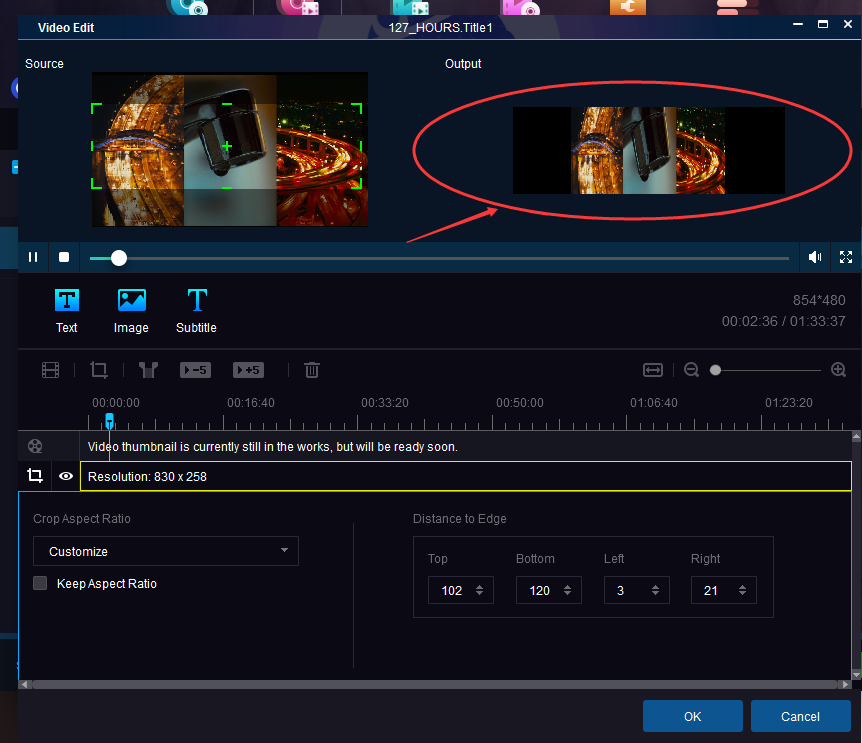Pause the video playback
The height and width of the screenshot is (743, 862).
(x=33, y=257)
